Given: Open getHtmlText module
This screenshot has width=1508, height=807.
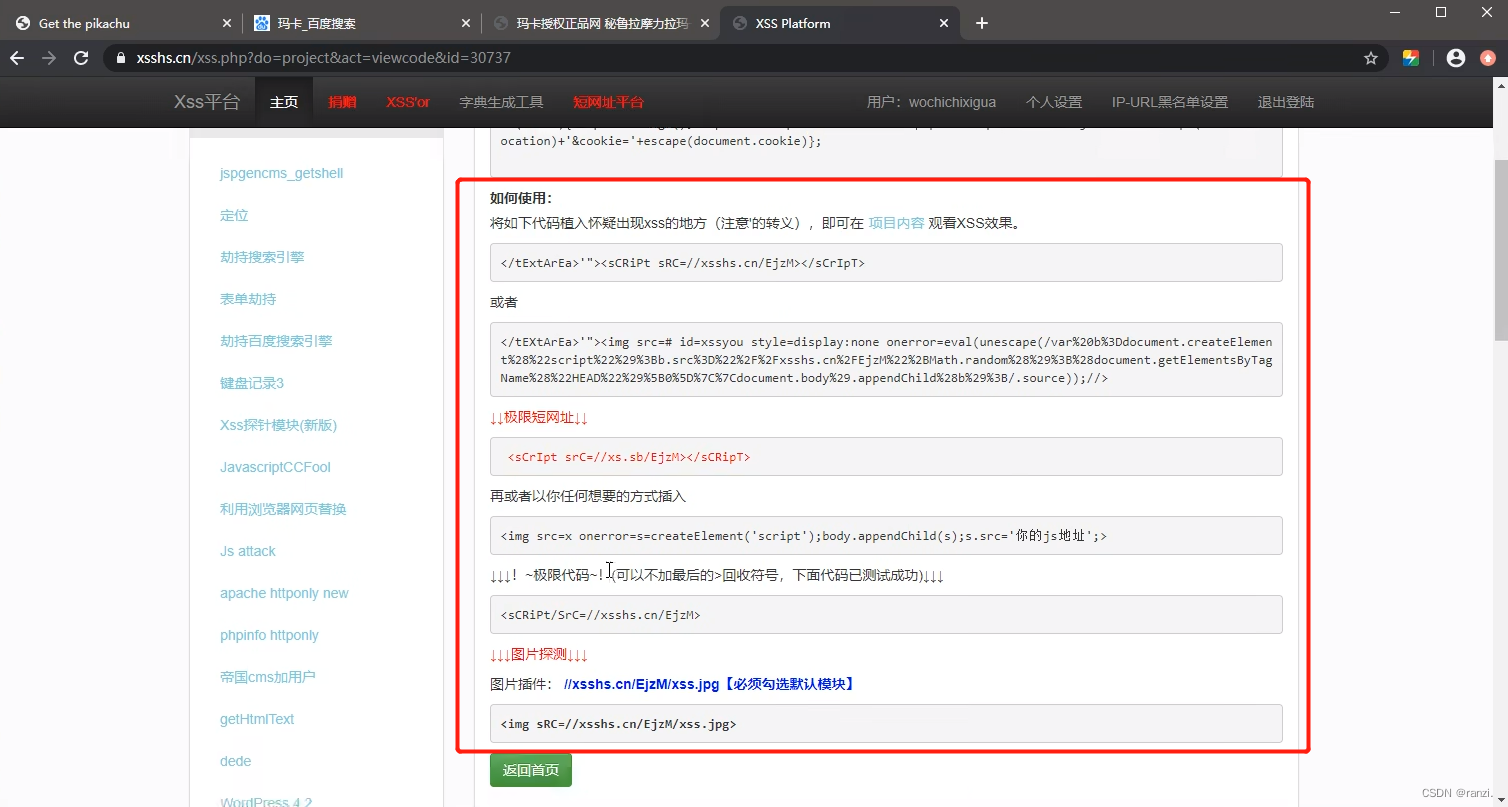Looking at the screenshot, I should (x=257, y=719).
